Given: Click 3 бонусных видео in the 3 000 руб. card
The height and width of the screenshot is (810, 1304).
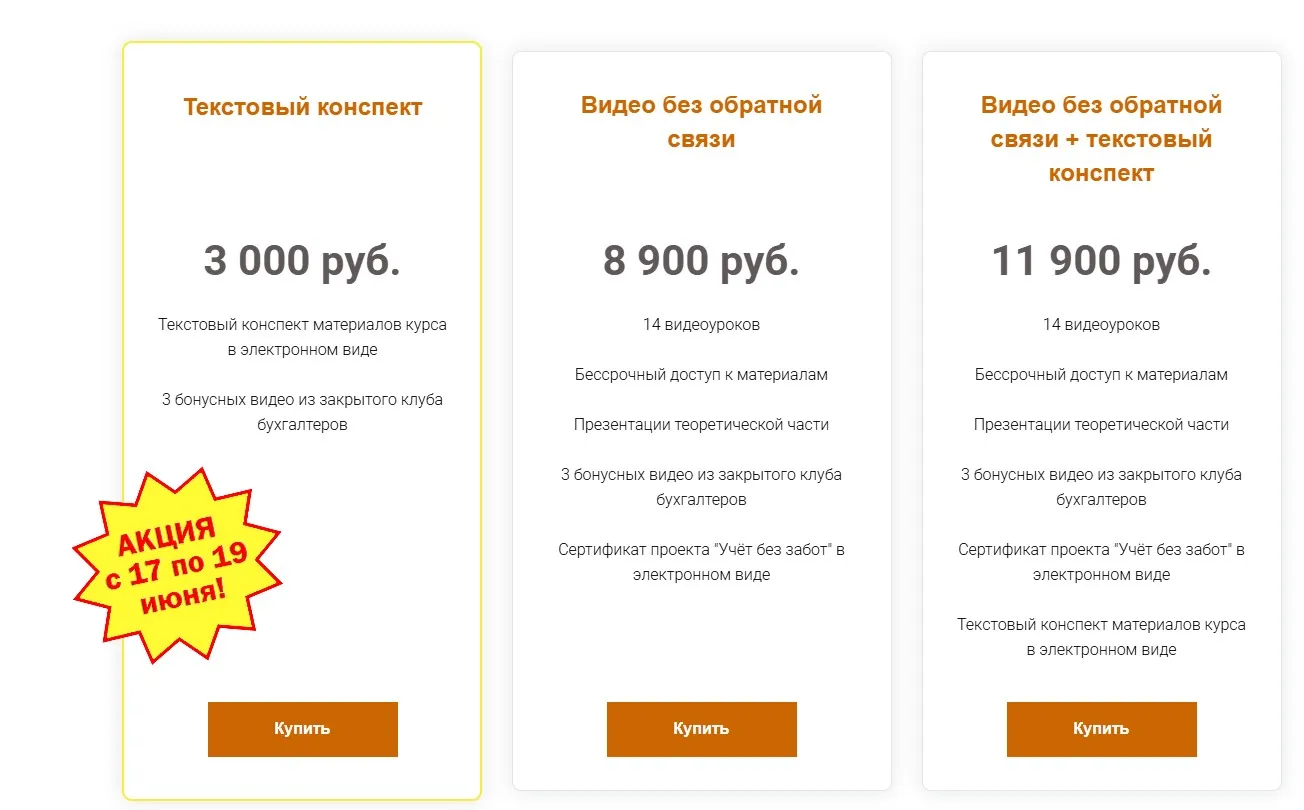Looking at the screenshot, I should [x=302, y=412].
